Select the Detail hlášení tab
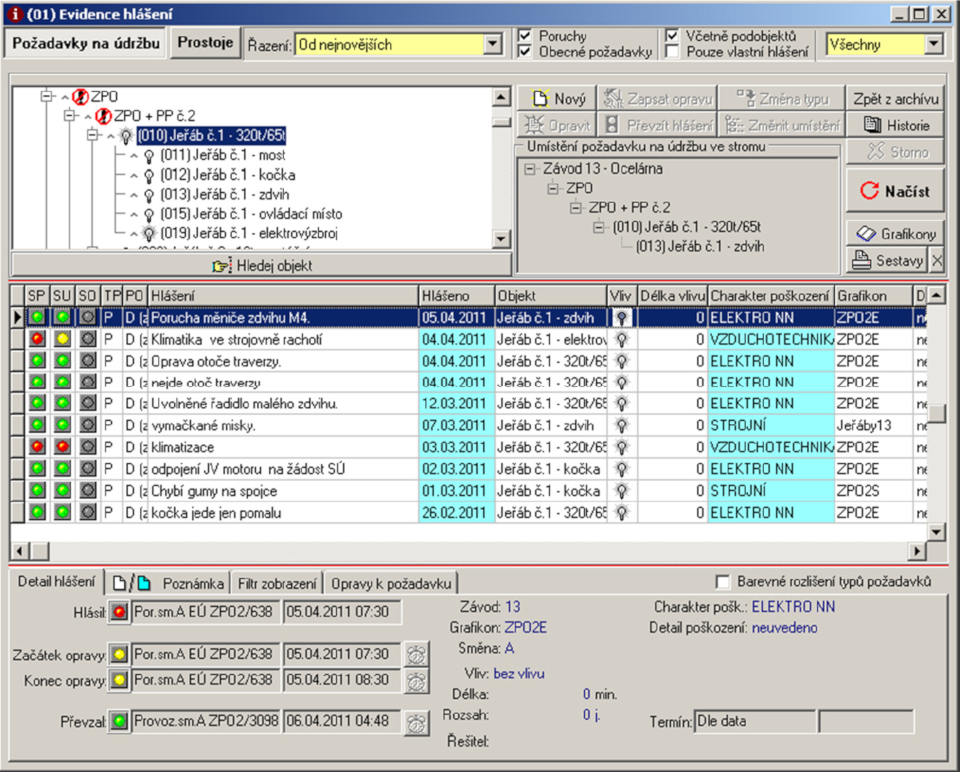 tap(56, 582)
